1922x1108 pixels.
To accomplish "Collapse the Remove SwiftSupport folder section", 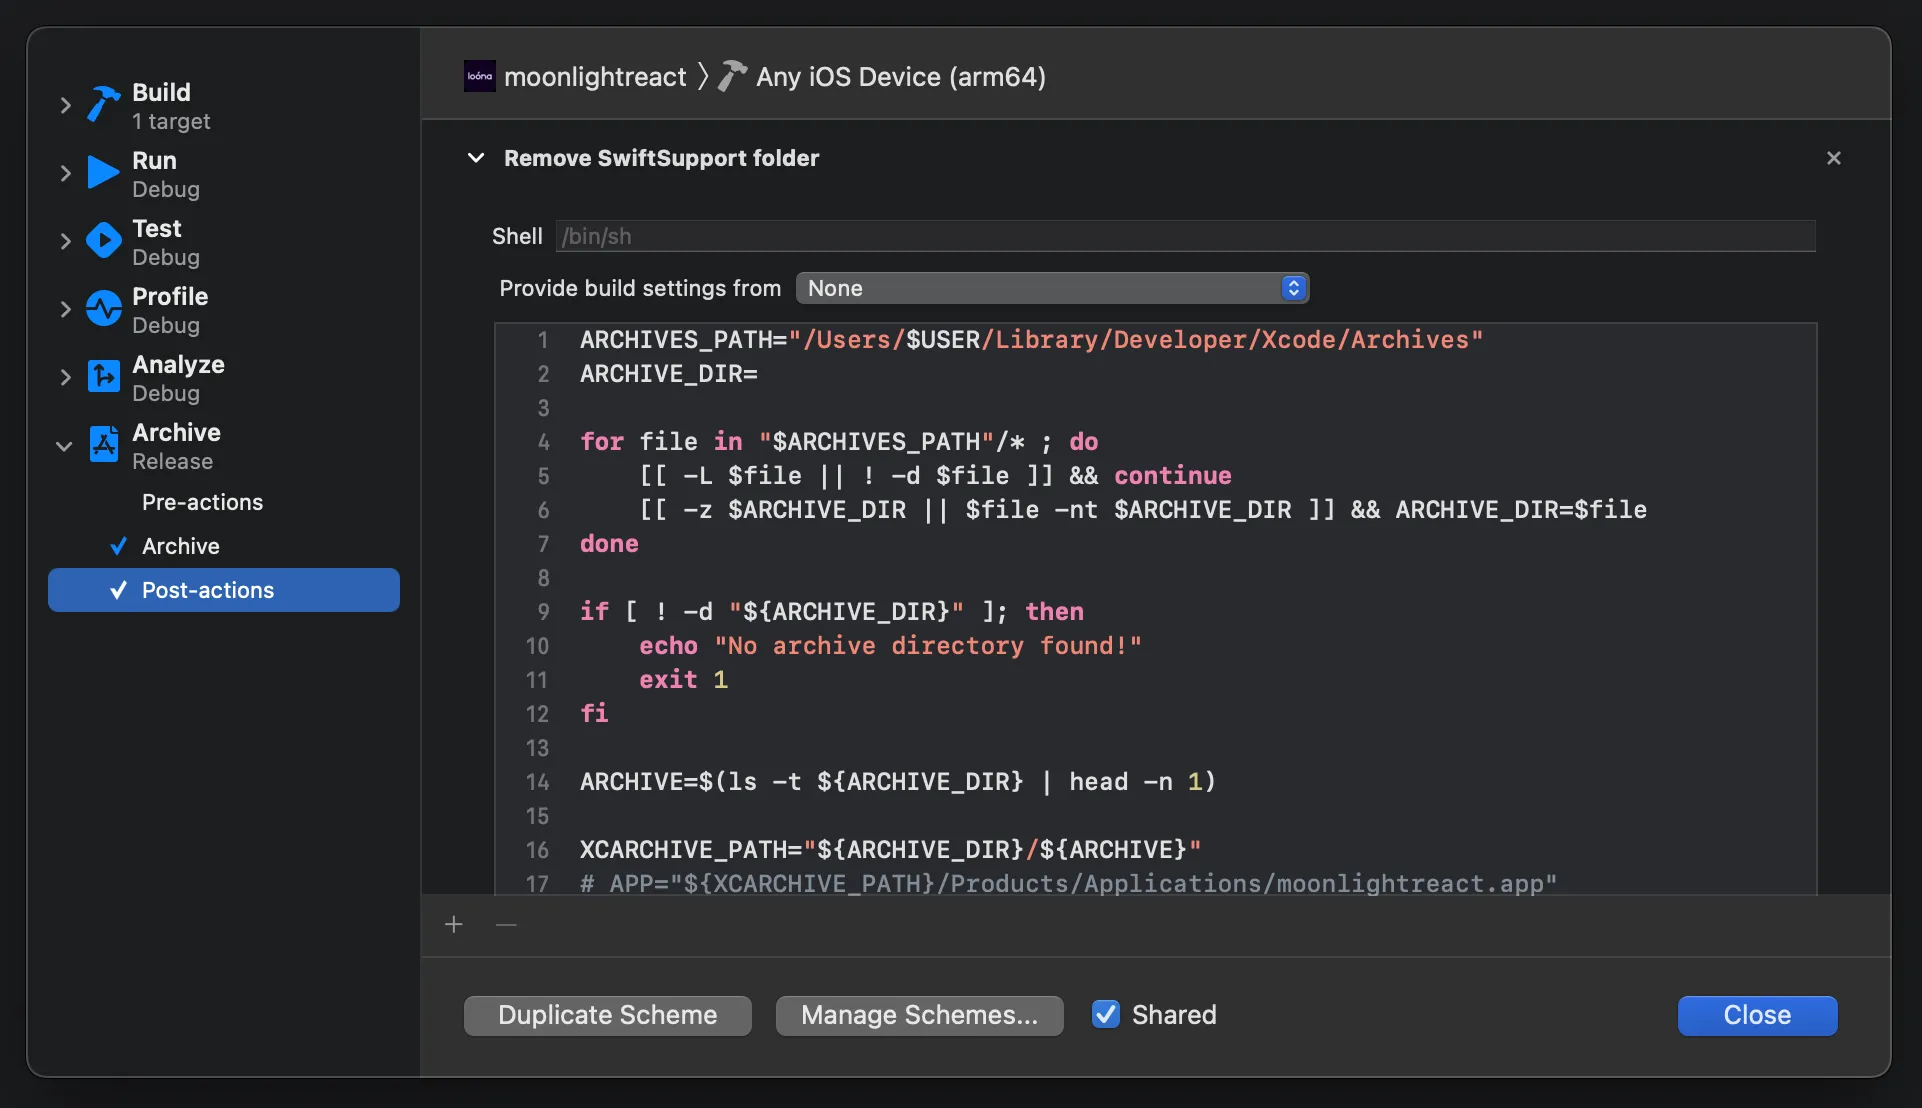I will [476, 158].
